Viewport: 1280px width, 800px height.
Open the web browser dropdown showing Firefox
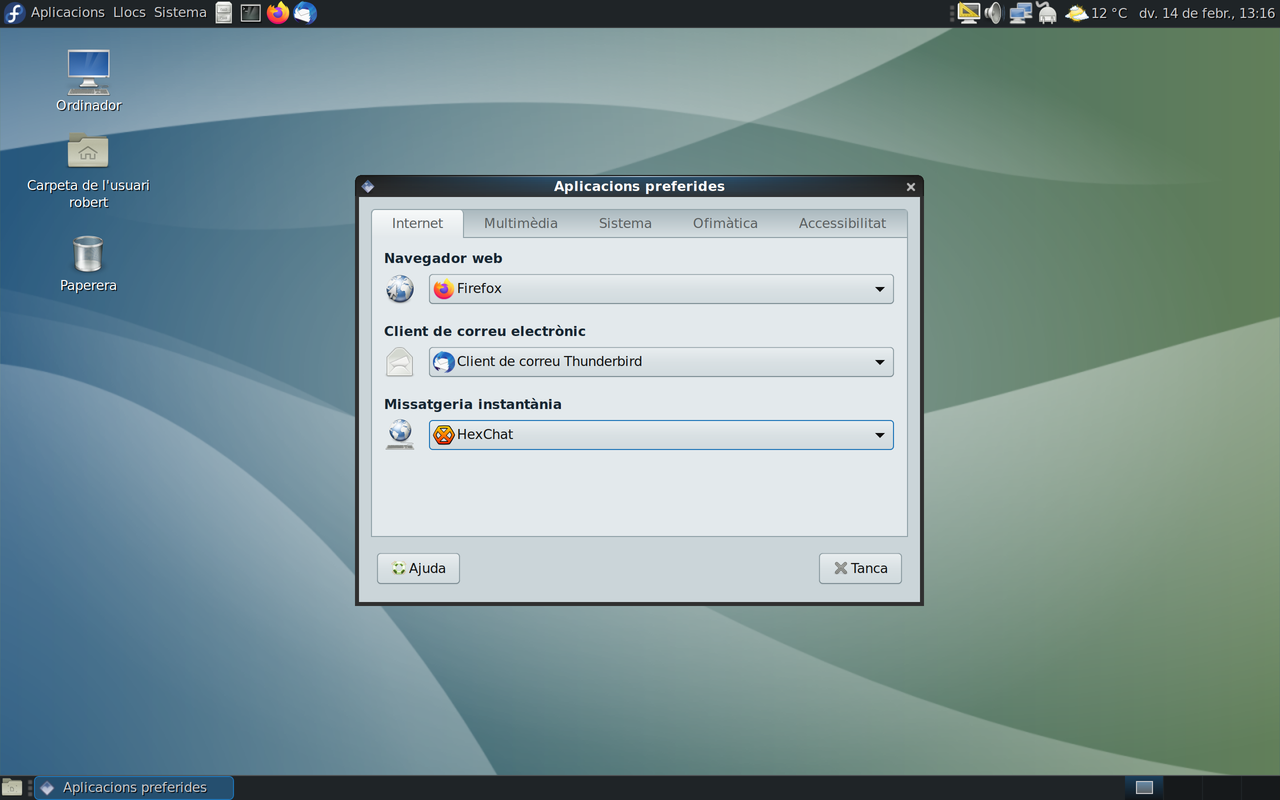pos(661,289)
